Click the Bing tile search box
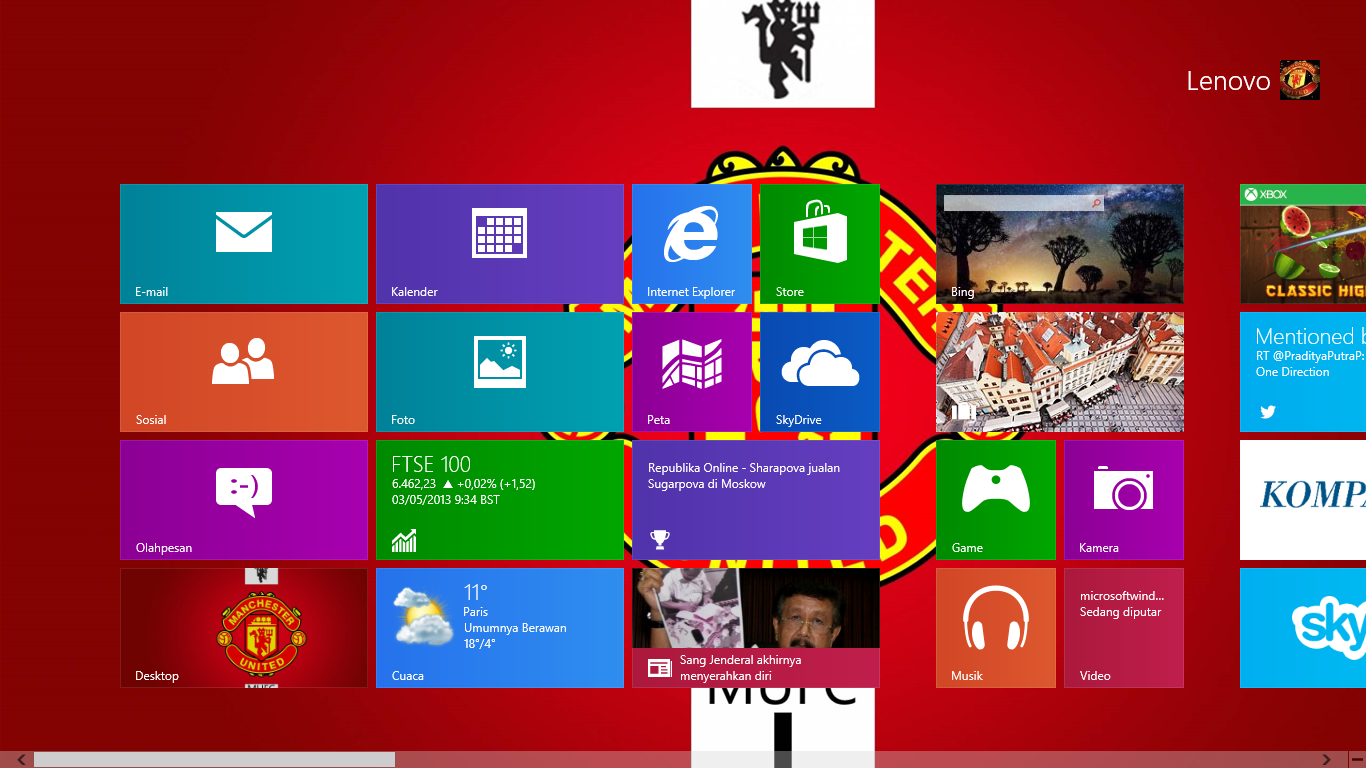Screen dimensions: 1366x768 (x=1024, y=203)
